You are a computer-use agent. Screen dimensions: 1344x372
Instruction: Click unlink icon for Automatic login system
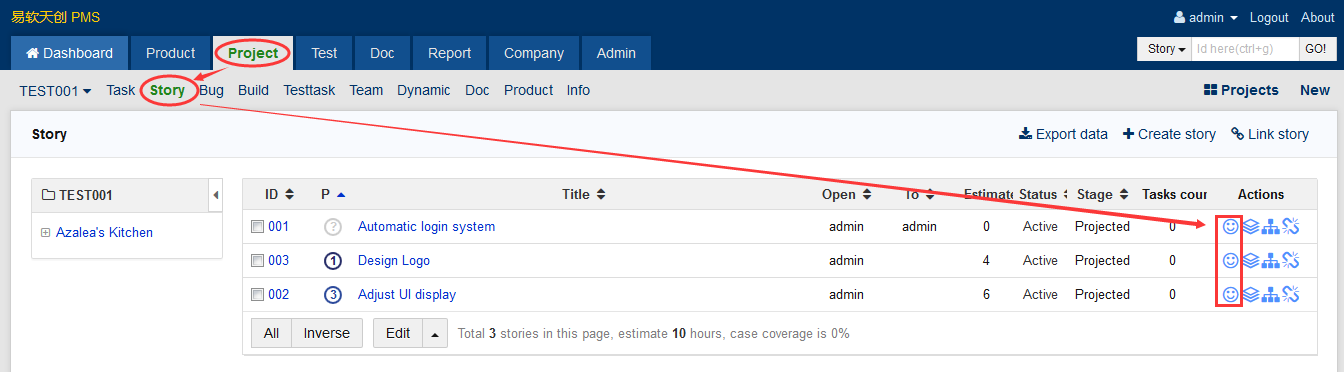(x=1291, y=227)
